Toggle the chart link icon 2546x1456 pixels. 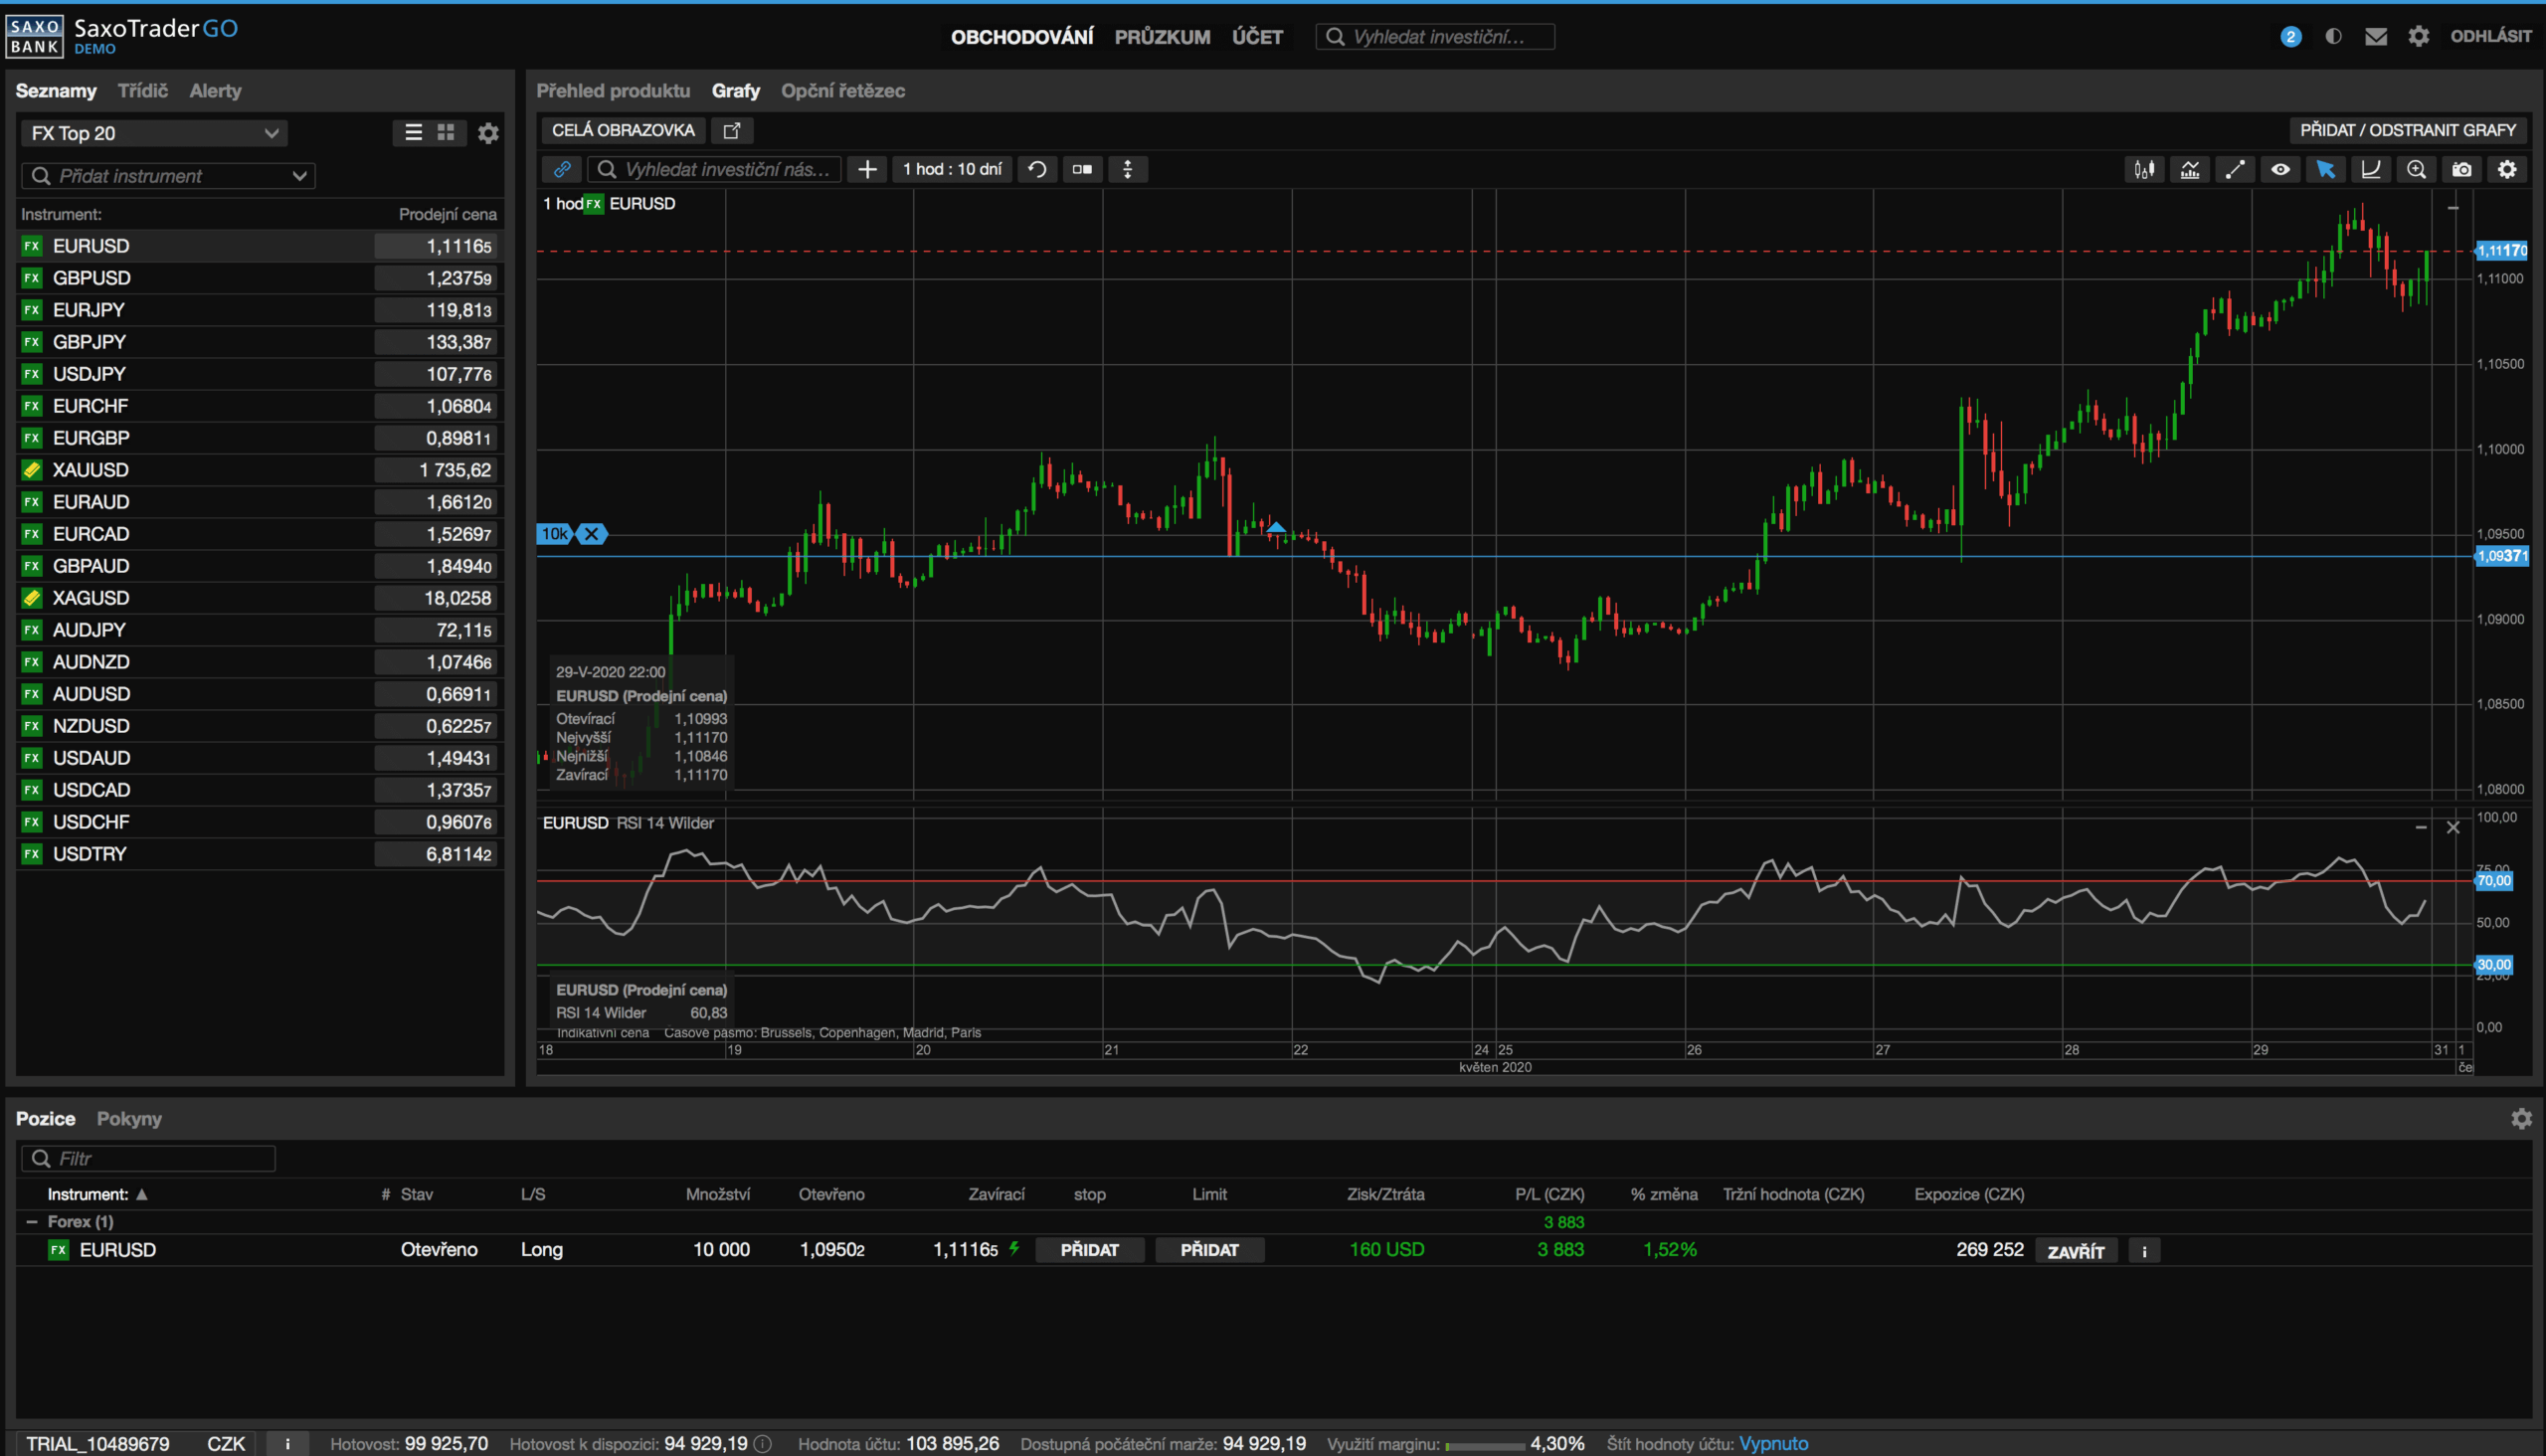562,170
